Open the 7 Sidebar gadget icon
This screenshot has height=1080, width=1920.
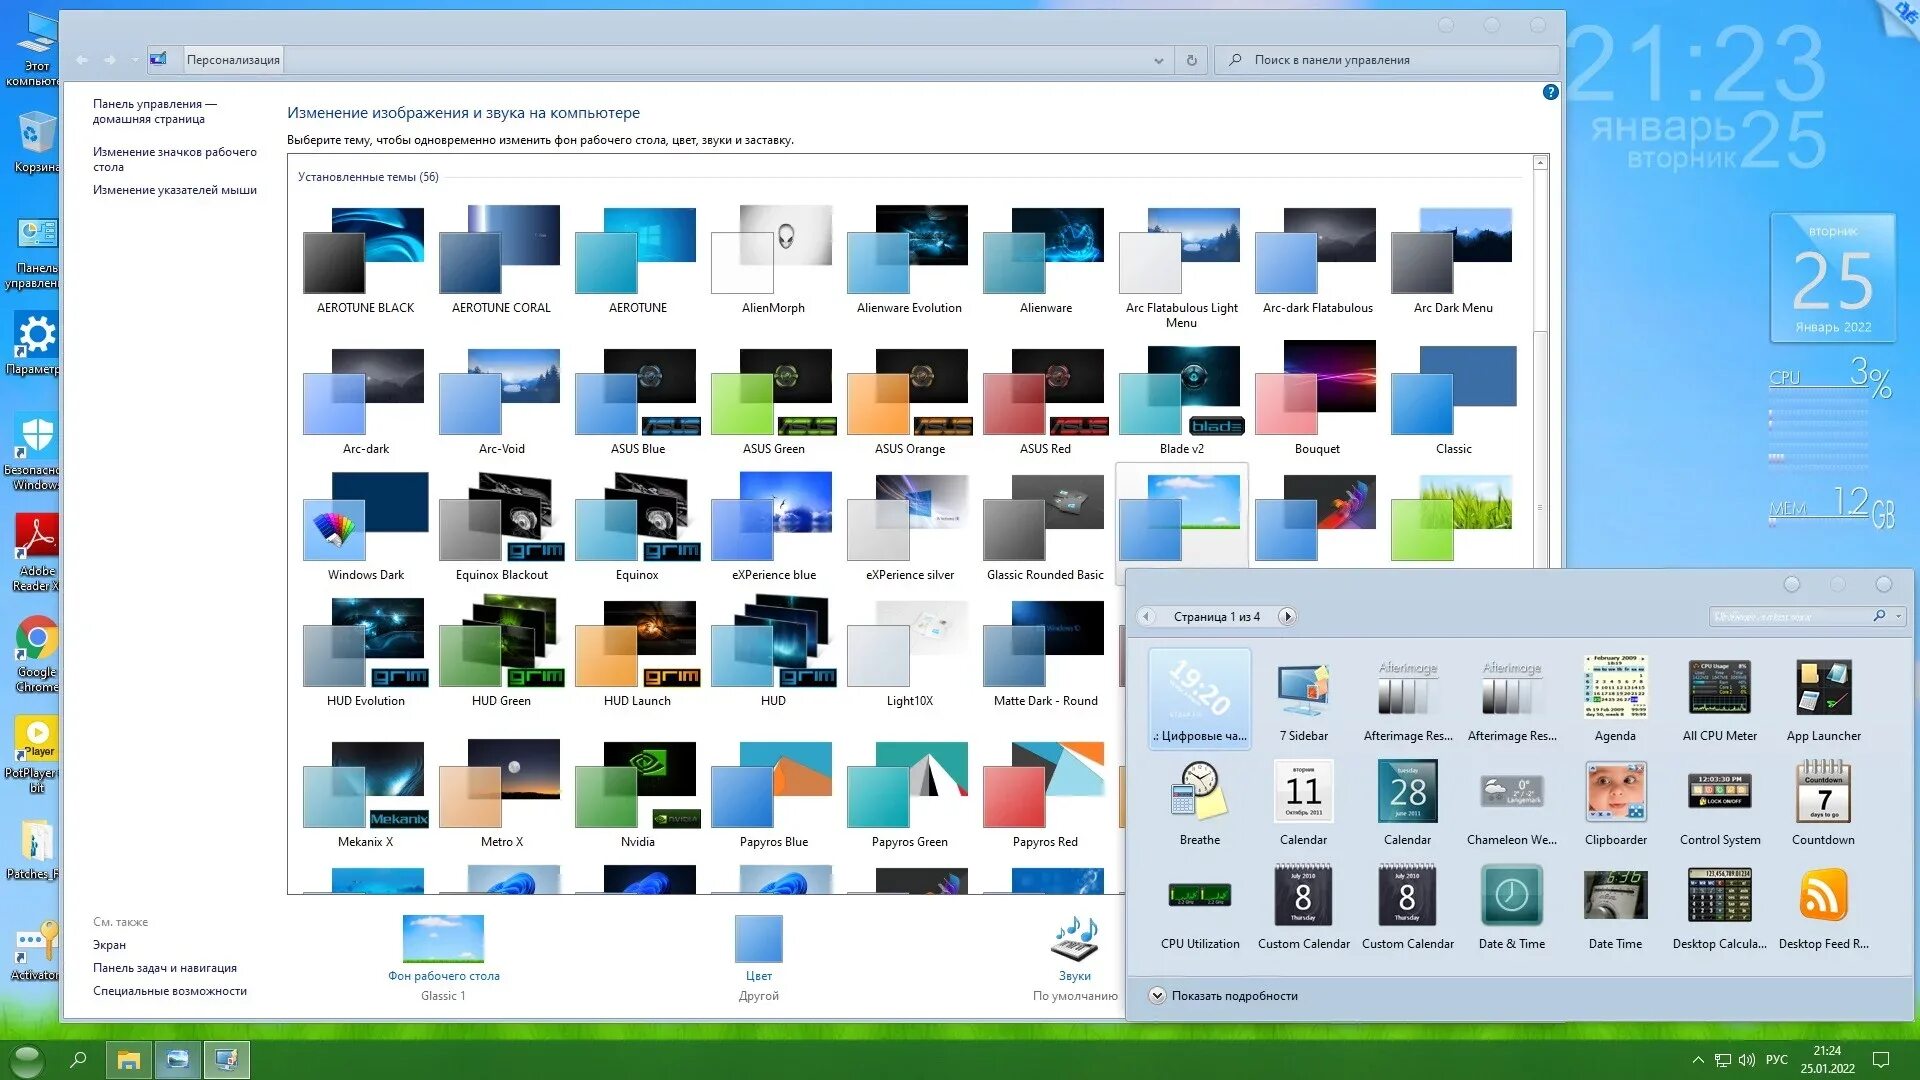(x=1303, y=691)
